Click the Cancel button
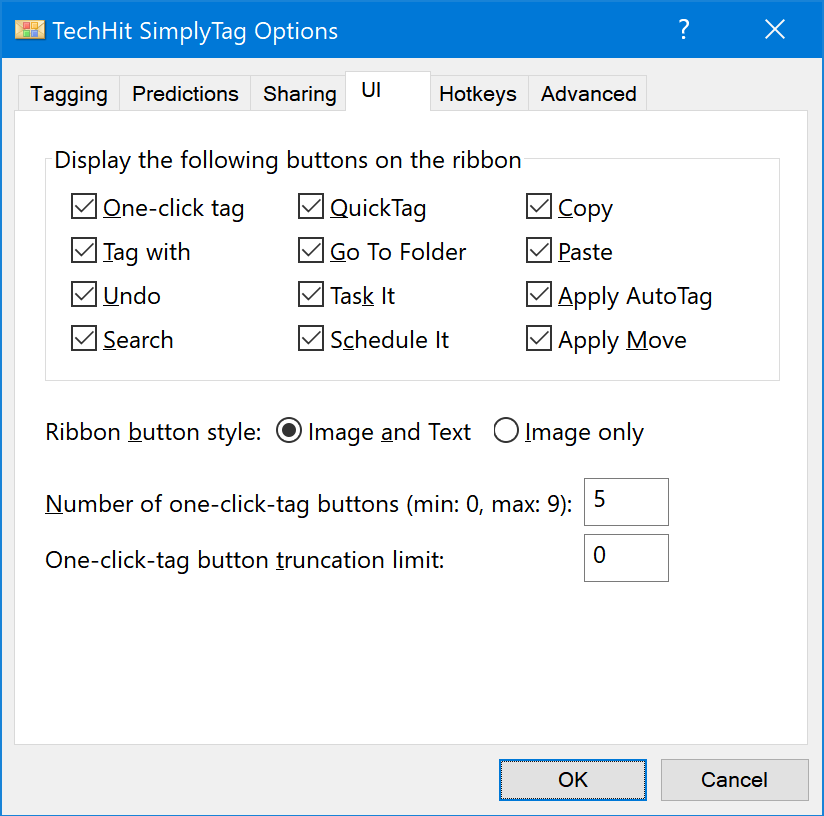This screenshot has height=816, width=824. 734,780
